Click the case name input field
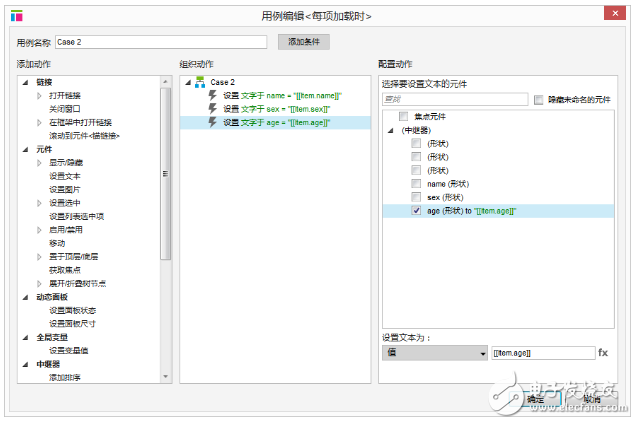636x424 pixels. [x=160, y=42]
